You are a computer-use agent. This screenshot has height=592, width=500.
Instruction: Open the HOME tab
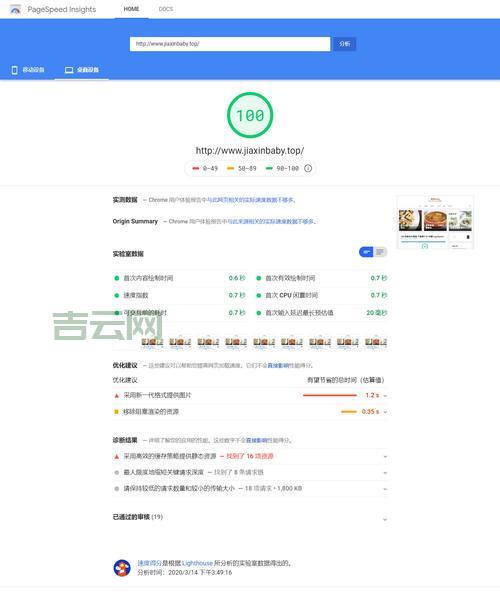131,9
